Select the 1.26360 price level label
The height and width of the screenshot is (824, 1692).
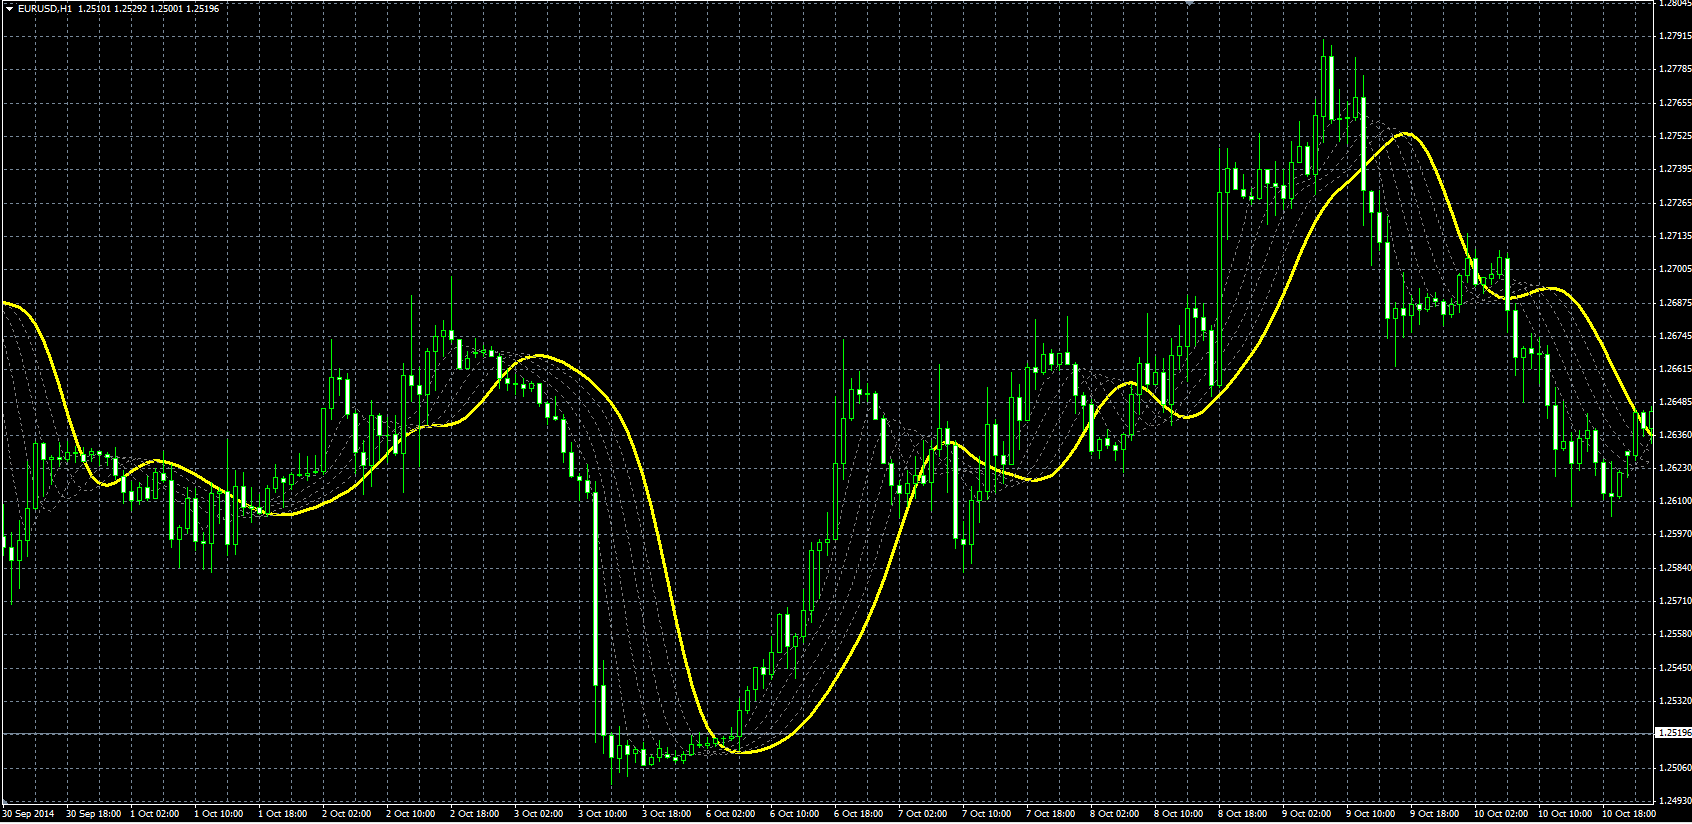(1674, 435)
